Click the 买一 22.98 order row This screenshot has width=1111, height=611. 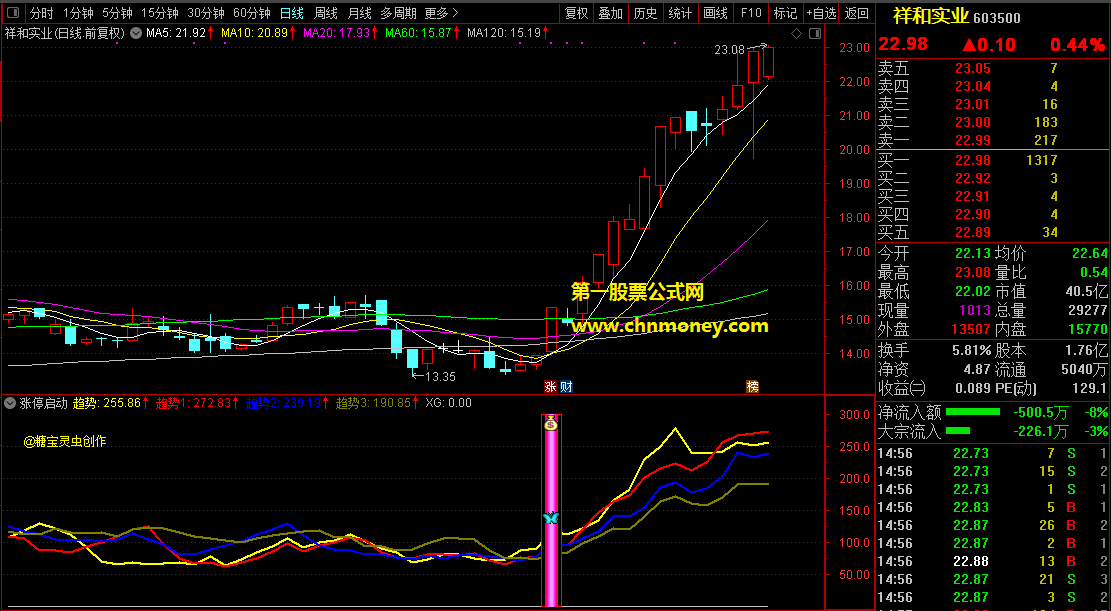pos(993,160)
